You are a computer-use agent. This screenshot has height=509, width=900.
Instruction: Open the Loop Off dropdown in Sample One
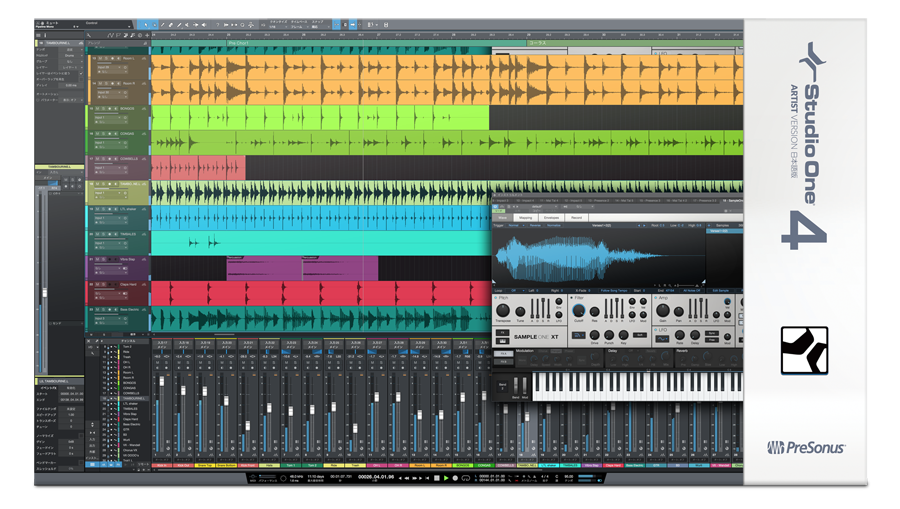coord(516,290)
